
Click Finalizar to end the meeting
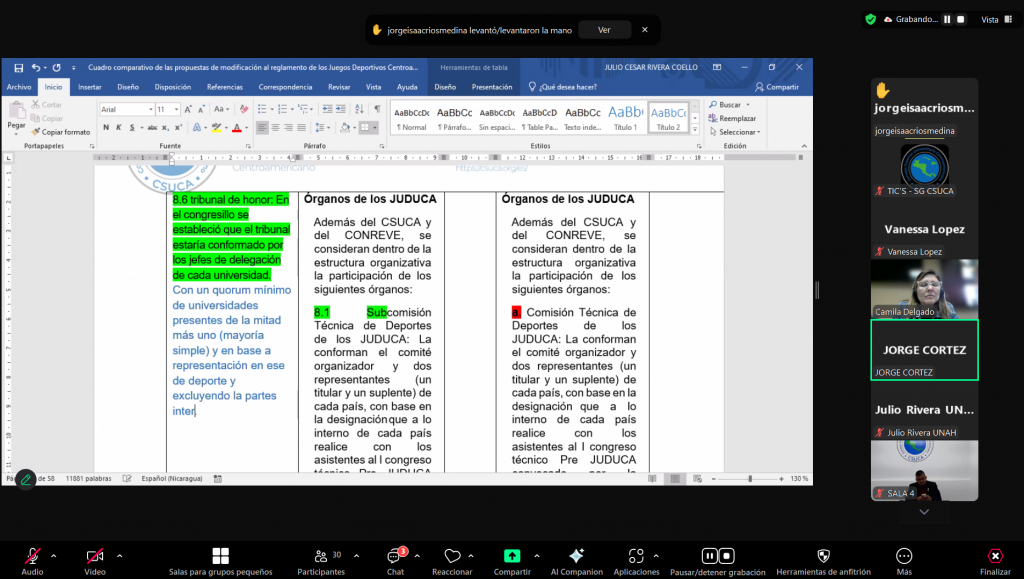pyautogui.click(x=995, y=557)
